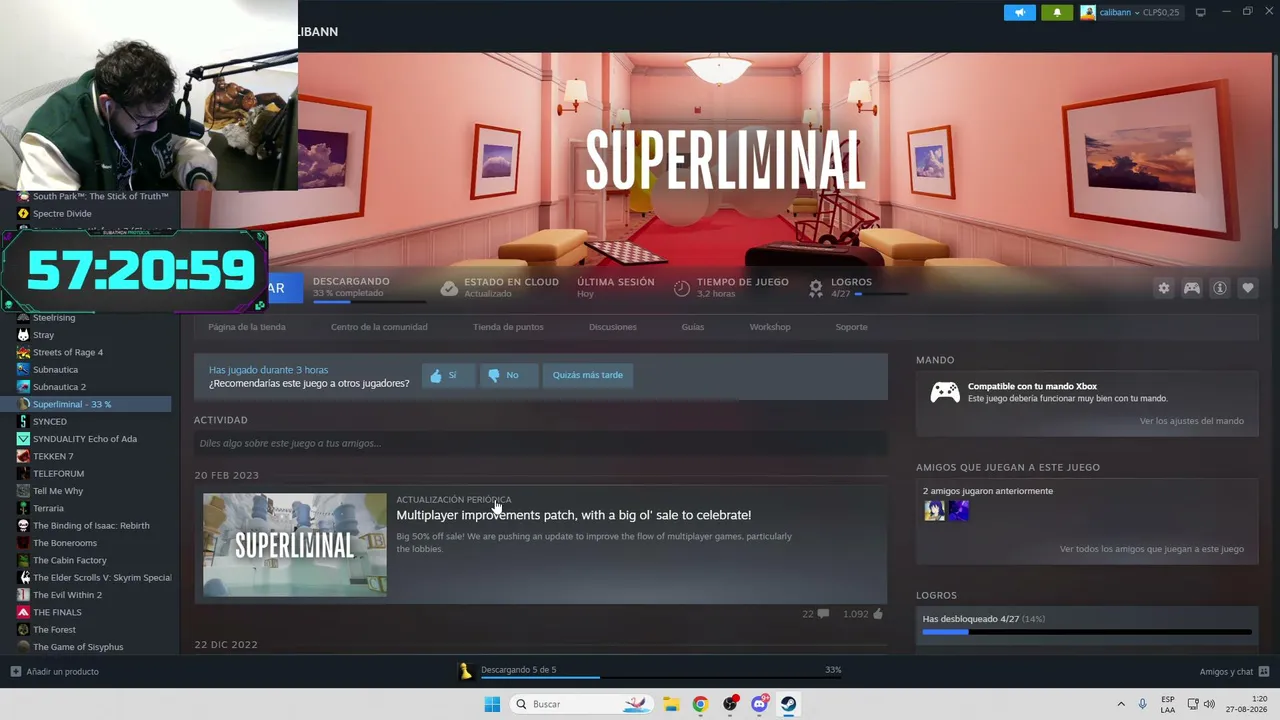
Task: Open Amigos y chat panel
Action: tap(1234, 672)
